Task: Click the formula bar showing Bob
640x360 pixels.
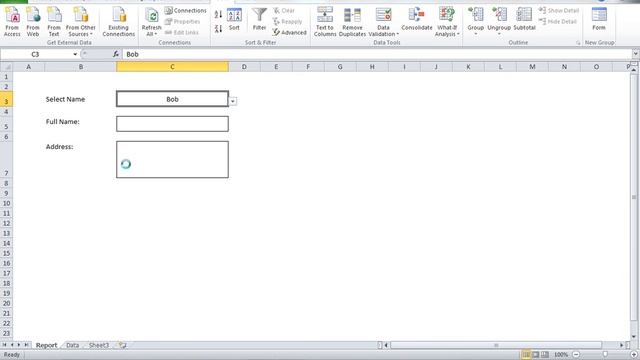Action: [x=376, y=54]
